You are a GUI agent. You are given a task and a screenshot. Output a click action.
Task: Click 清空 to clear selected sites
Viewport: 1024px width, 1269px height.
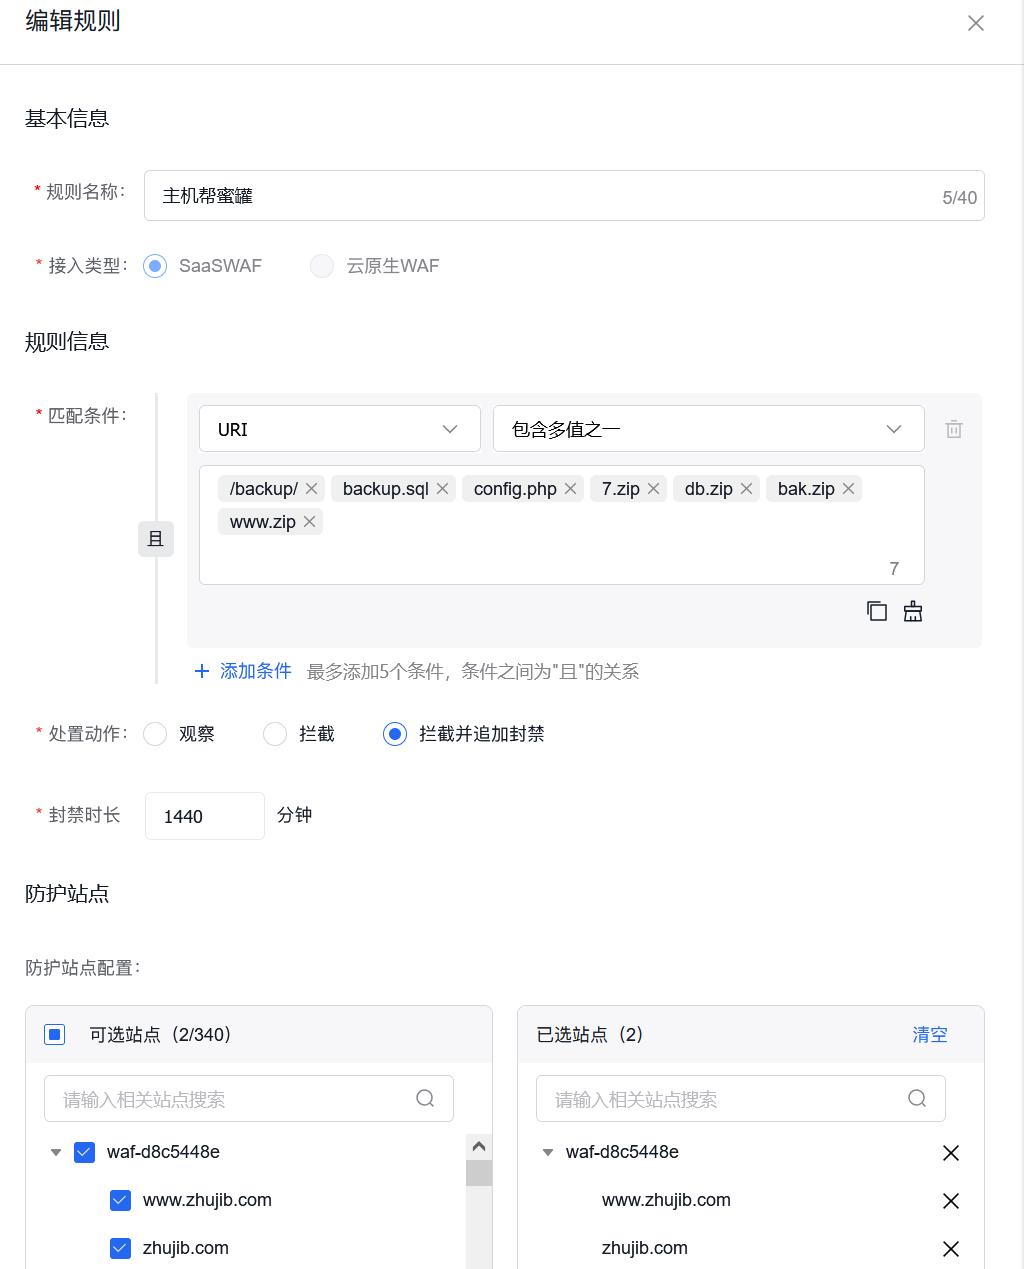pos(929,1035)
